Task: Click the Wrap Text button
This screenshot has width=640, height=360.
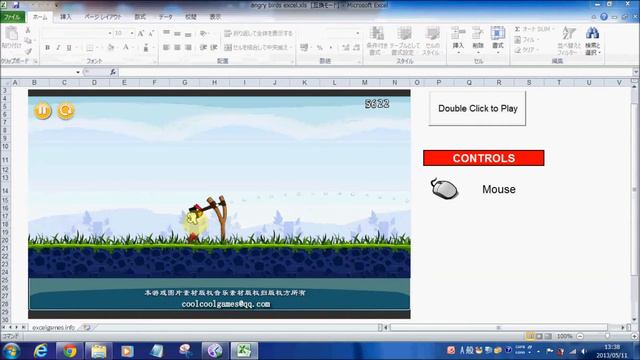Action: tap(259, 33)
